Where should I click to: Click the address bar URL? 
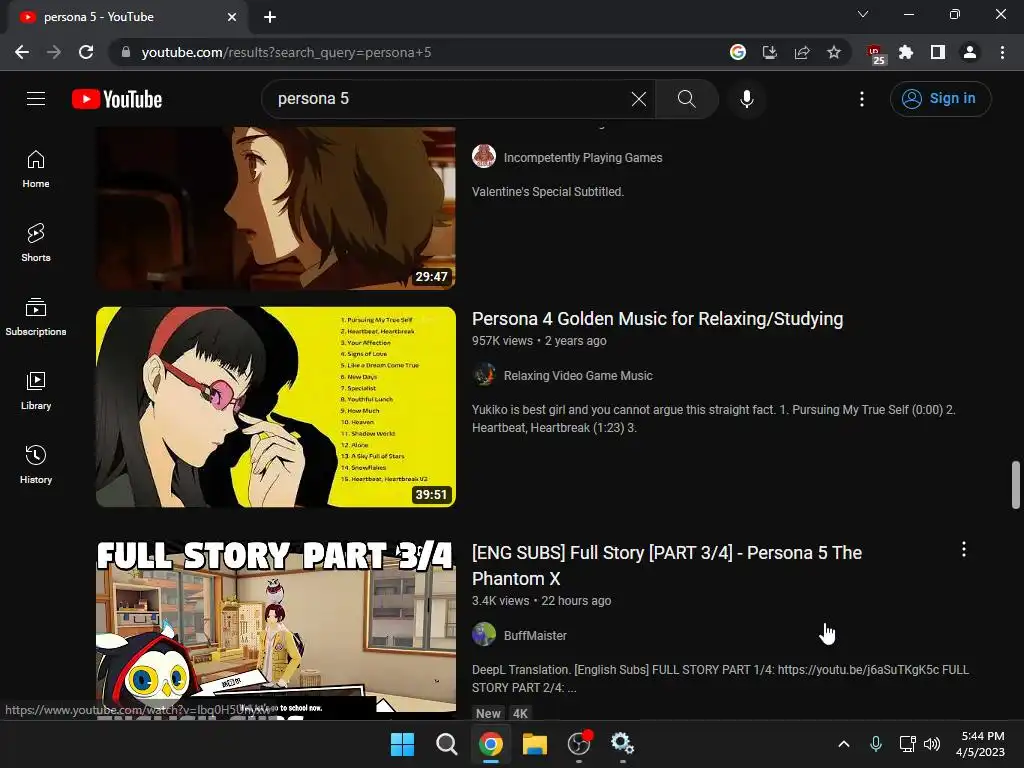pyautogui.click(x=286, y=52)
